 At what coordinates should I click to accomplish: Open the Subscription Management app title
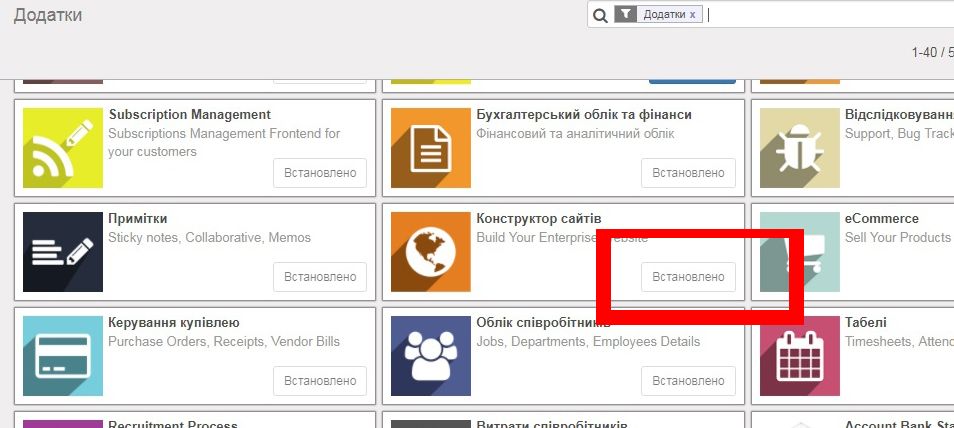189,114
